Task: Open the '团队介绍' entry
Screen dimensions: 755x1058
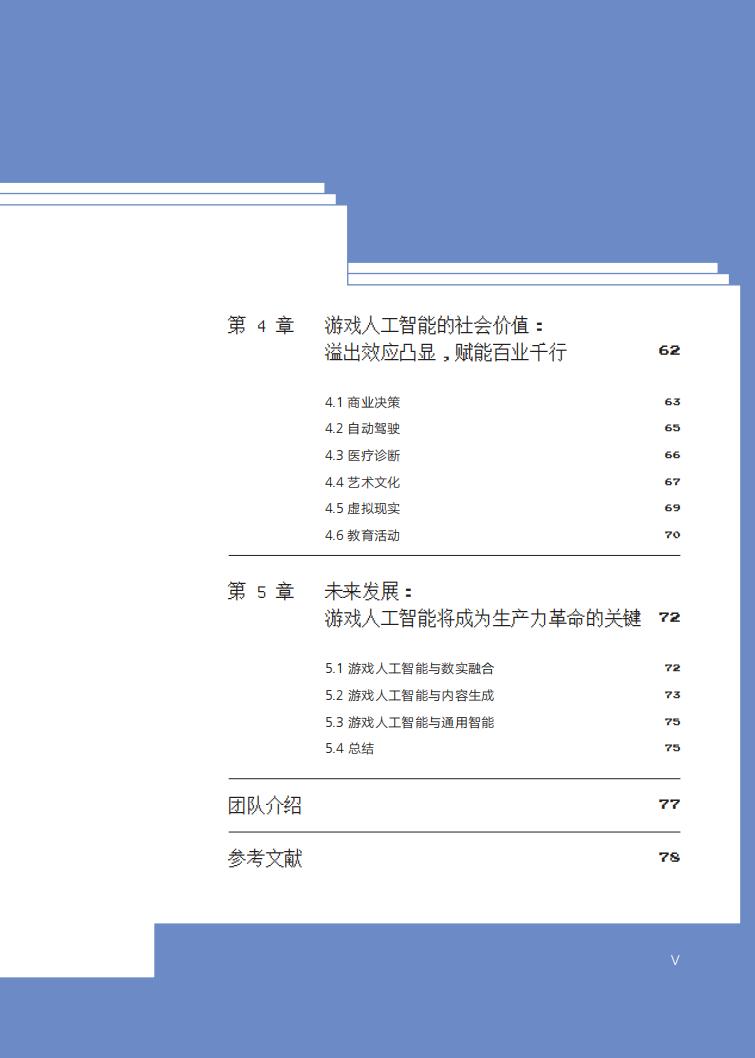Action: [264, 805]
